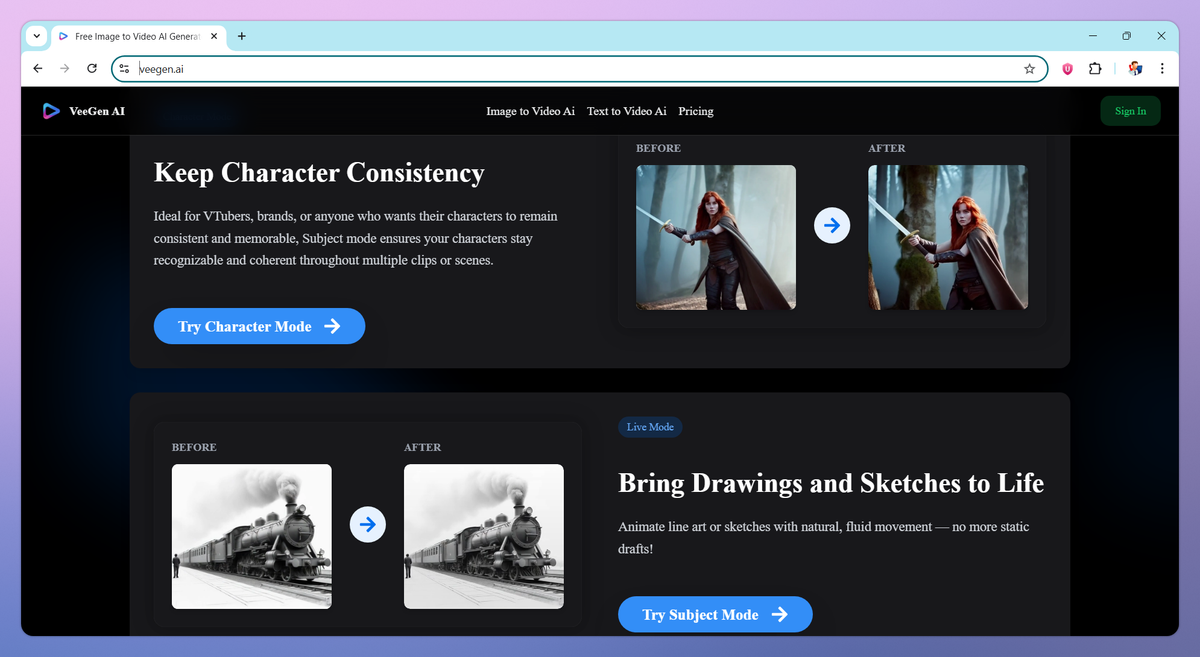
Task: Click the paragraph starting Ideal for VTubers
Action: [x=356, y=238]
